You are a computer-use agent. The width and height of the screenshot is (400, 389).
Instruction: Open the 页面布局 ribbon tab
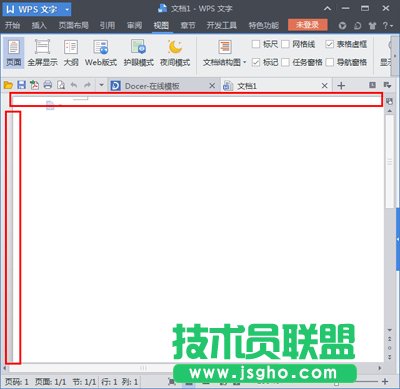pyautogui.click(x=73, y=25)
